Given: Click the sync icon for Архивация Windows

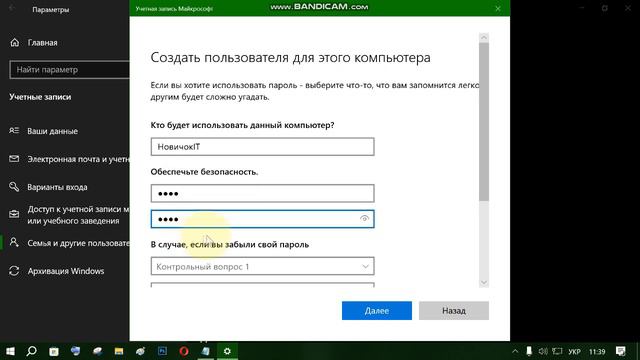Looking at the screenshot, I should click(x=14, y=271).
